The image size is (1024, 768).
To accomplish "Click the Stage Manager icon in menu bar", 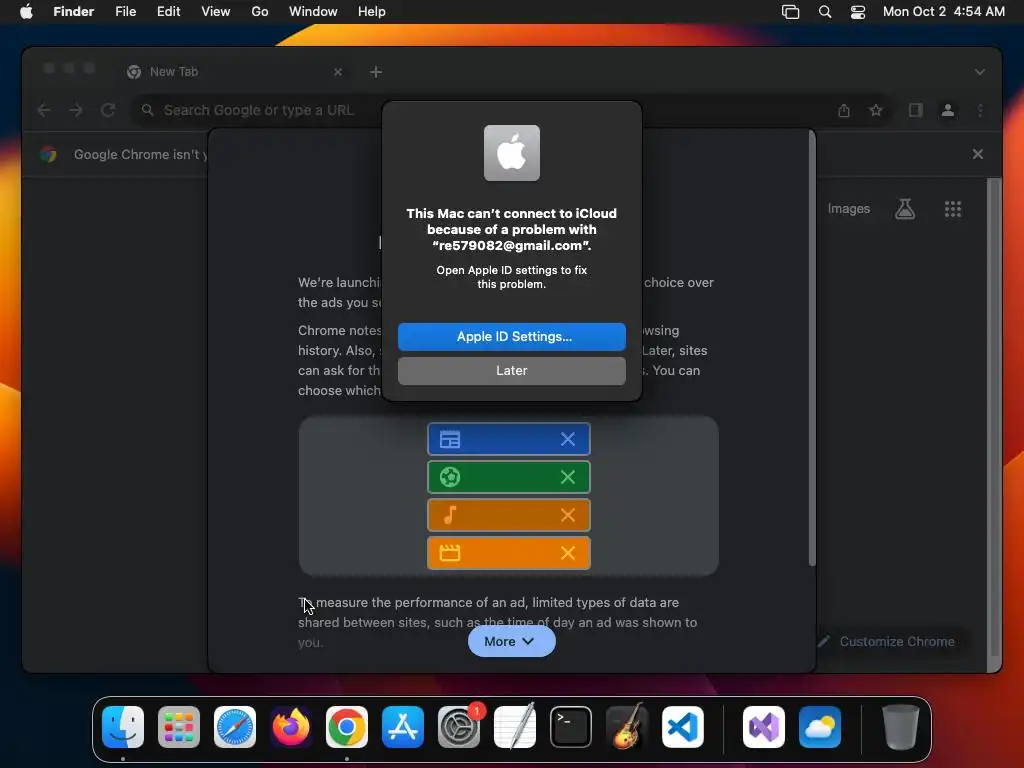I will point(790,12).
